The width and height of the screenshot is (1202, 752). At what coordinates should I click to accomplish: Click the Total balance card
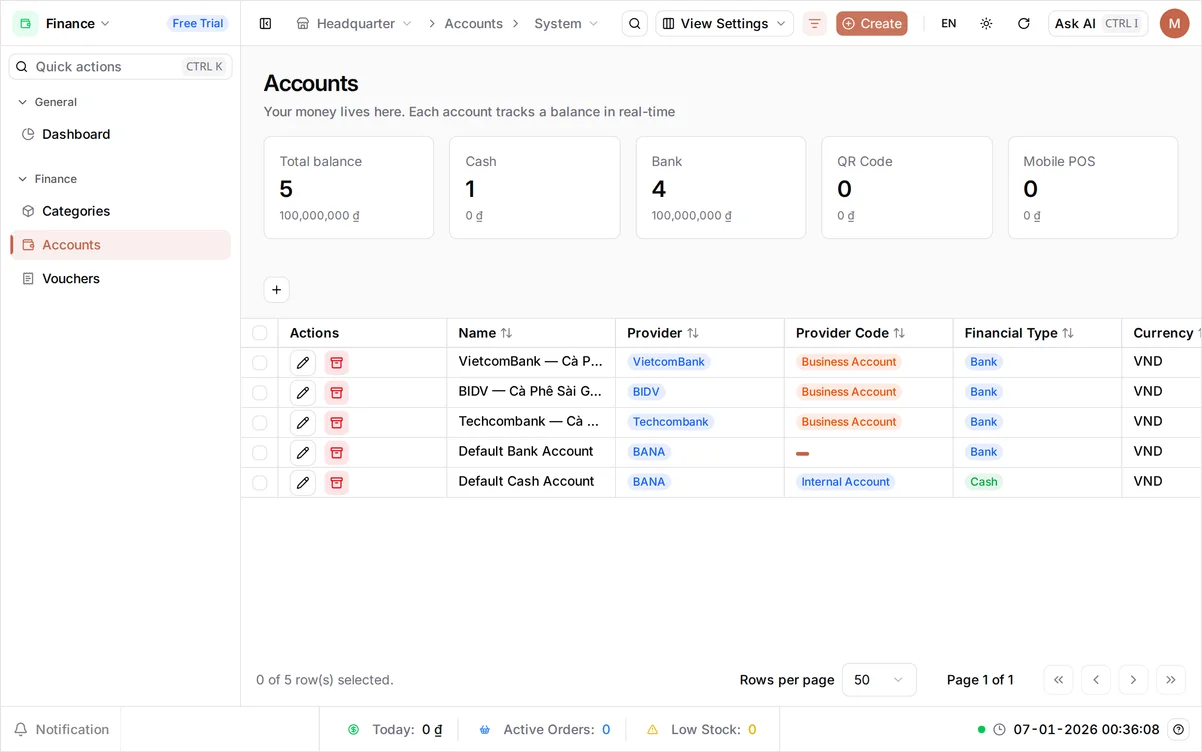pyautogui.click(x=349, y=188)
